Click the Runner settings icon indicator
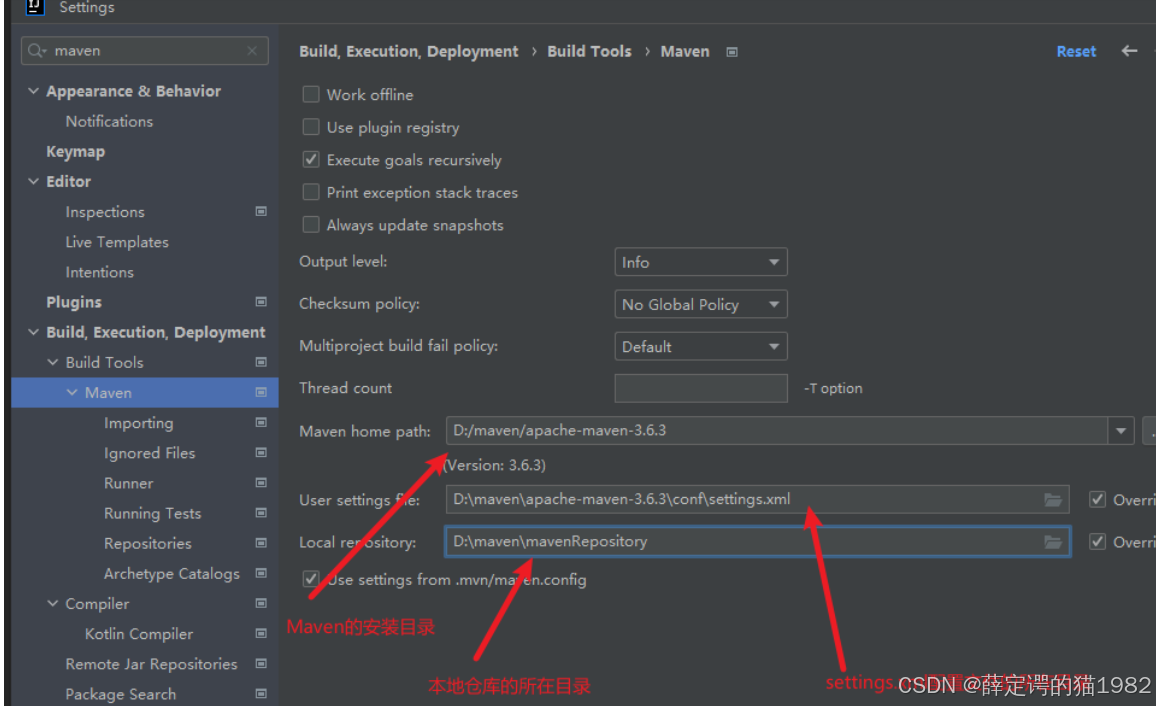This screenshot has height=706, width=1156. pos(261,483)
